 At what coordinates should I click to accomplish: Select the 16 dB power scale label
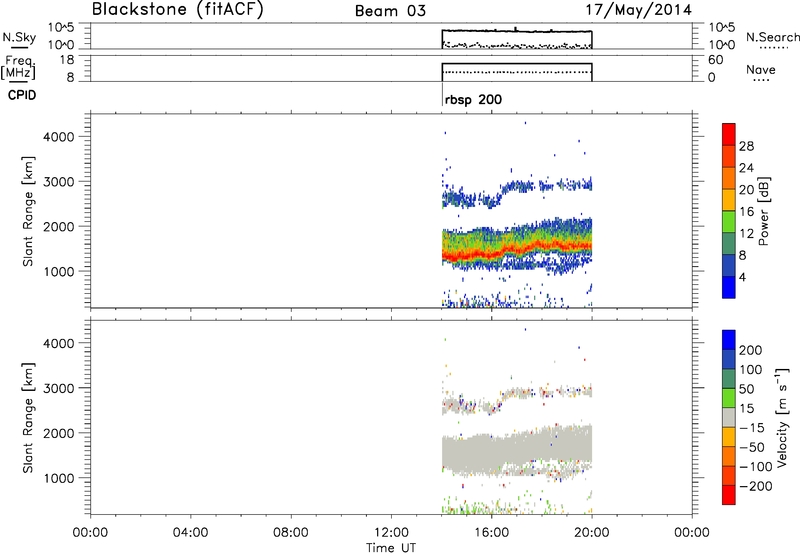tap(746, 212)
